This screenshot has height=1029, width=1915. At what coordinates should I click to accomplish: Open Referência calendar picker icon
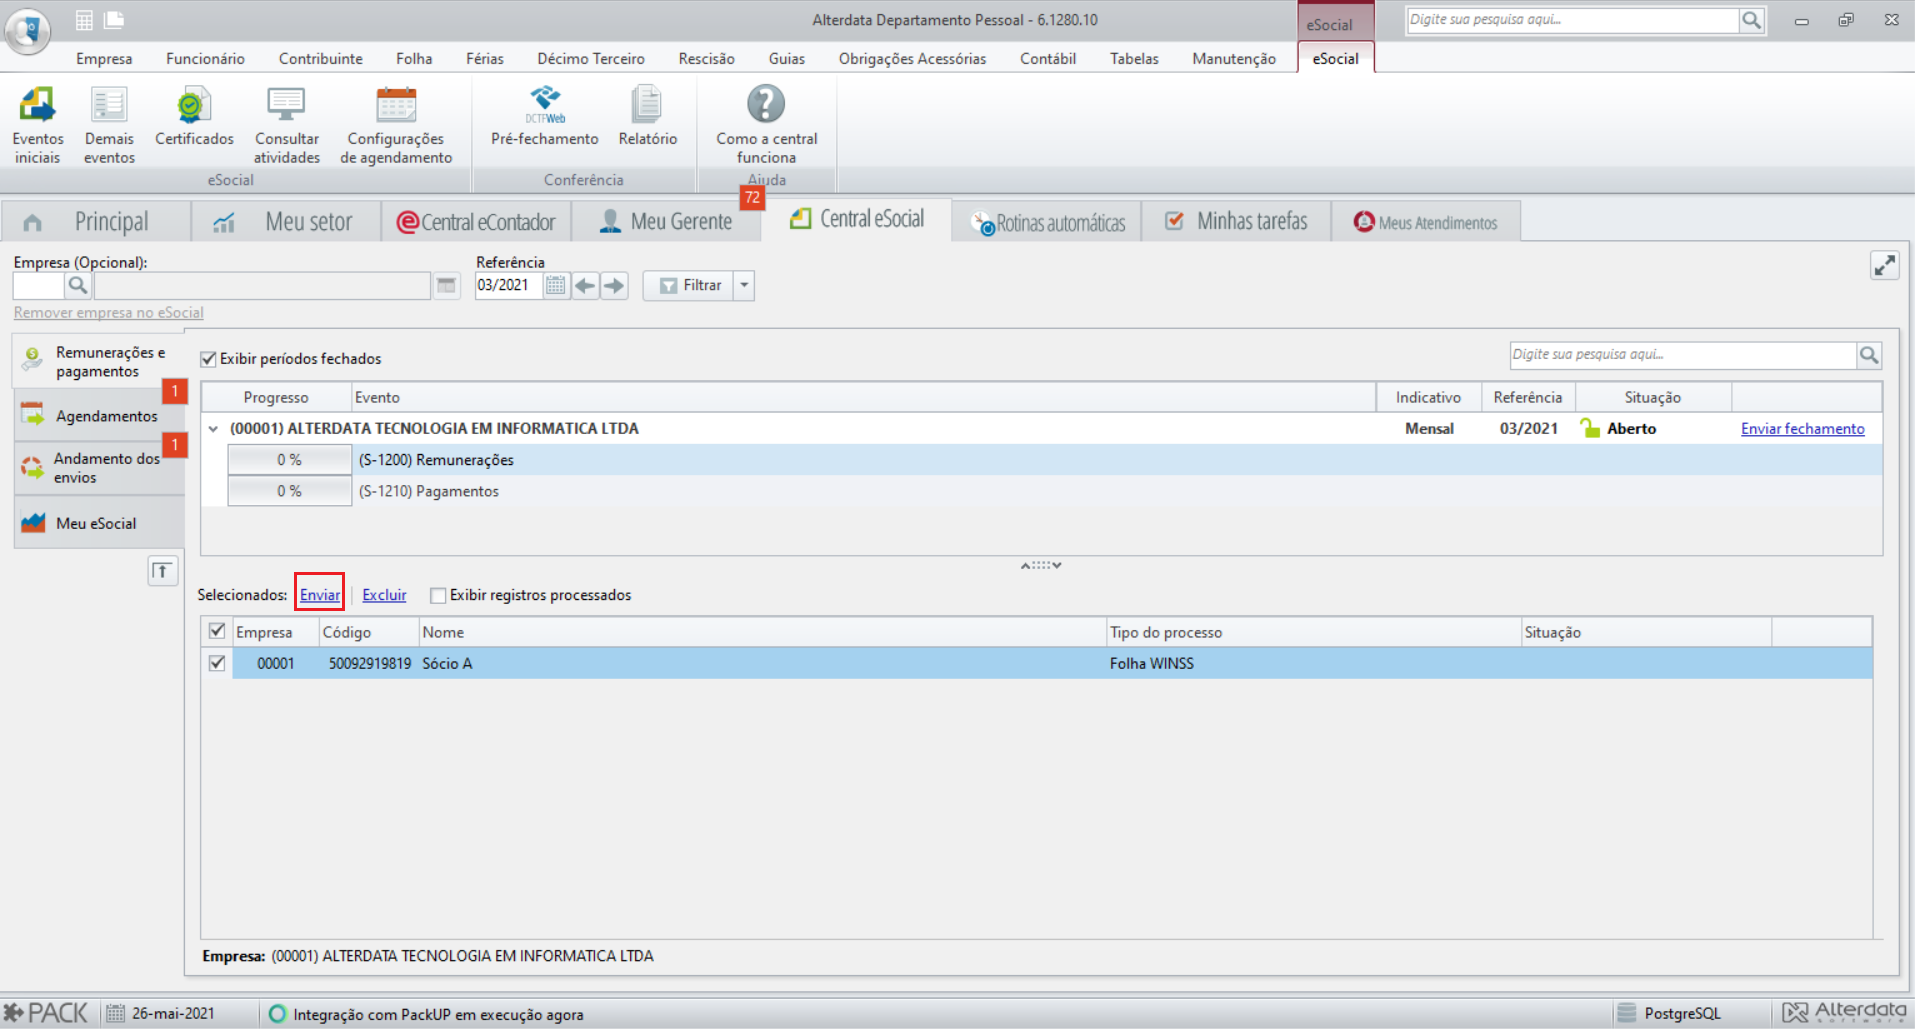[556, 286]
